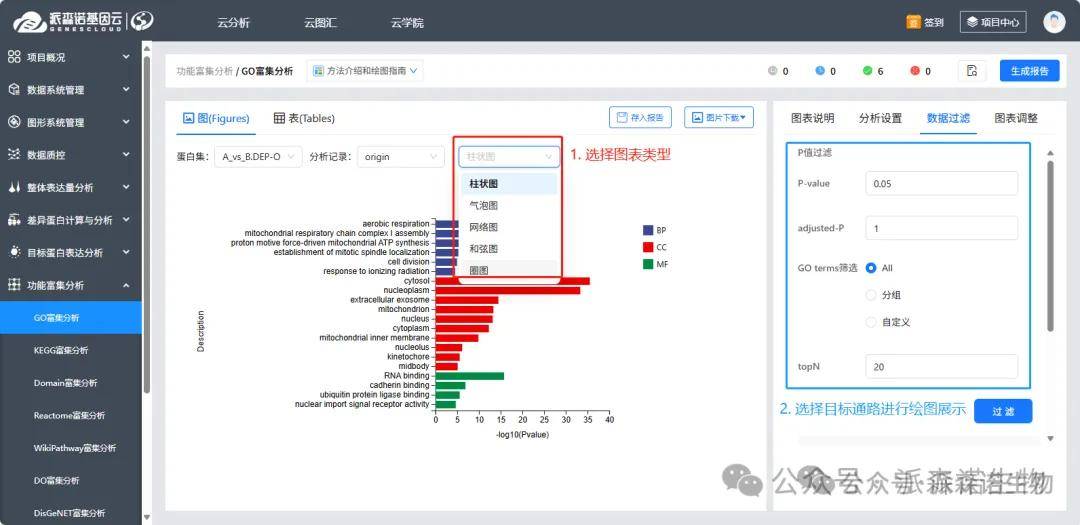Open the 分析记录 origin dropdown
Screen dimensions: 1080x525
coord(401,157)
